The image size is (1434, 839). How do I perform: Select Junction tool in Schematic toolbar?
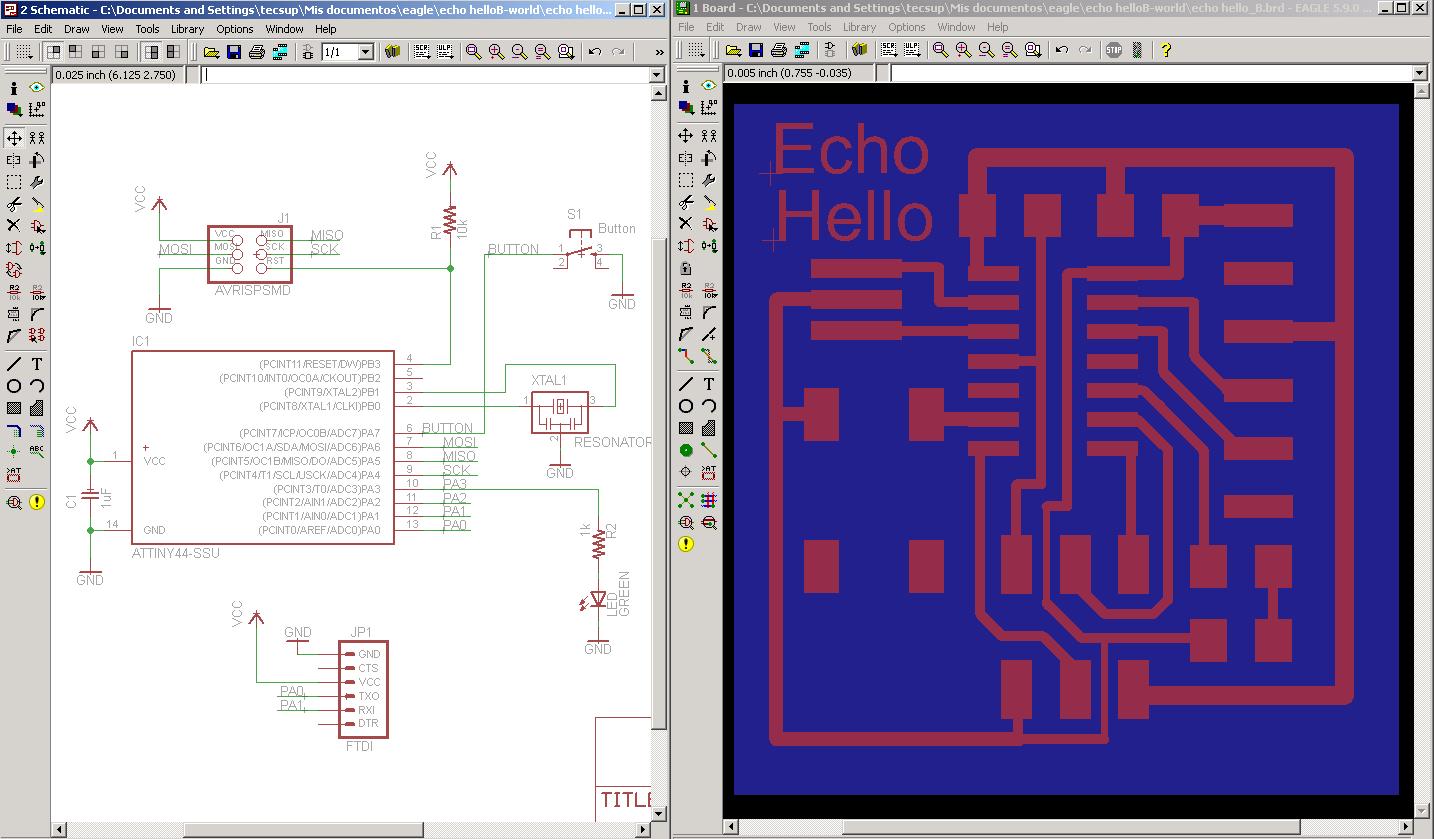click(14, 451)
